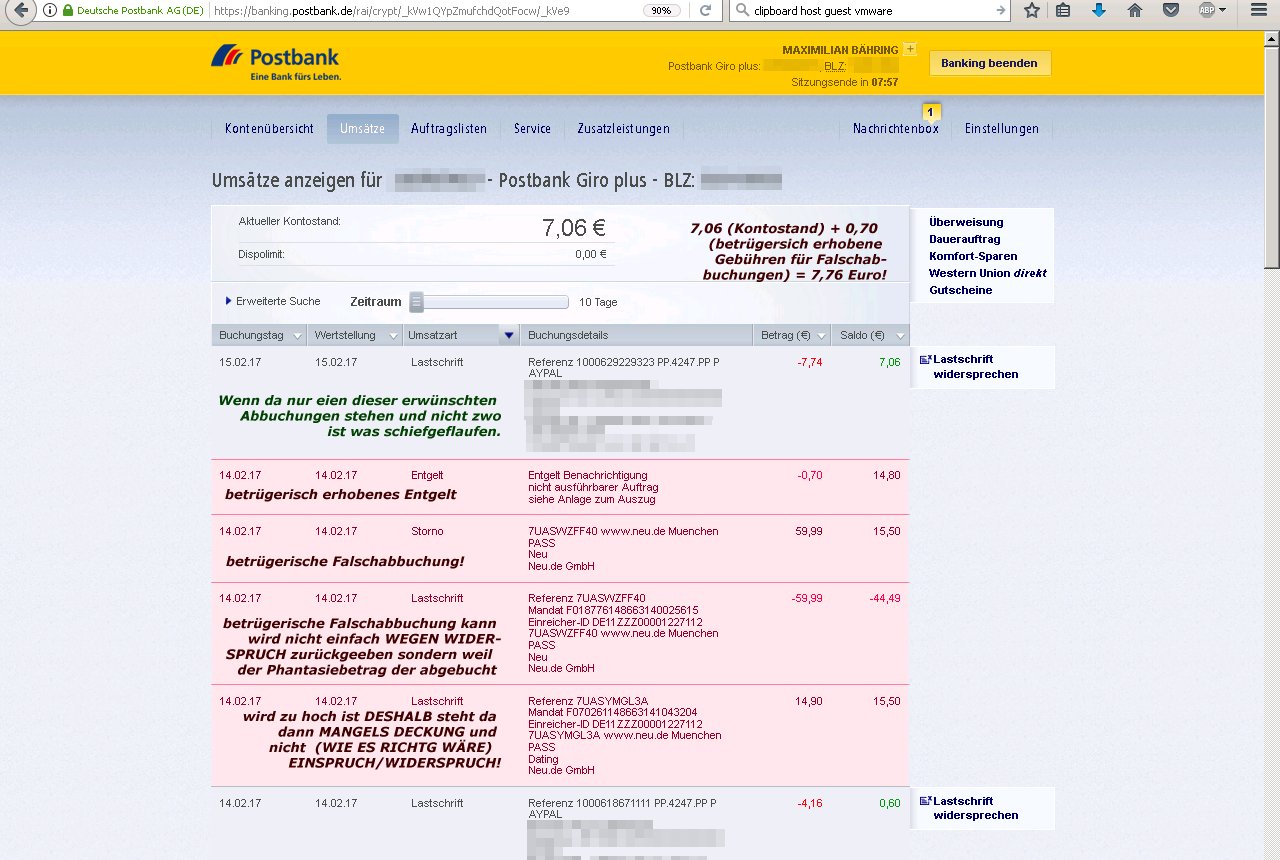
Task: Go back with the browser back arrow
Action: click(x=19, y=11)
